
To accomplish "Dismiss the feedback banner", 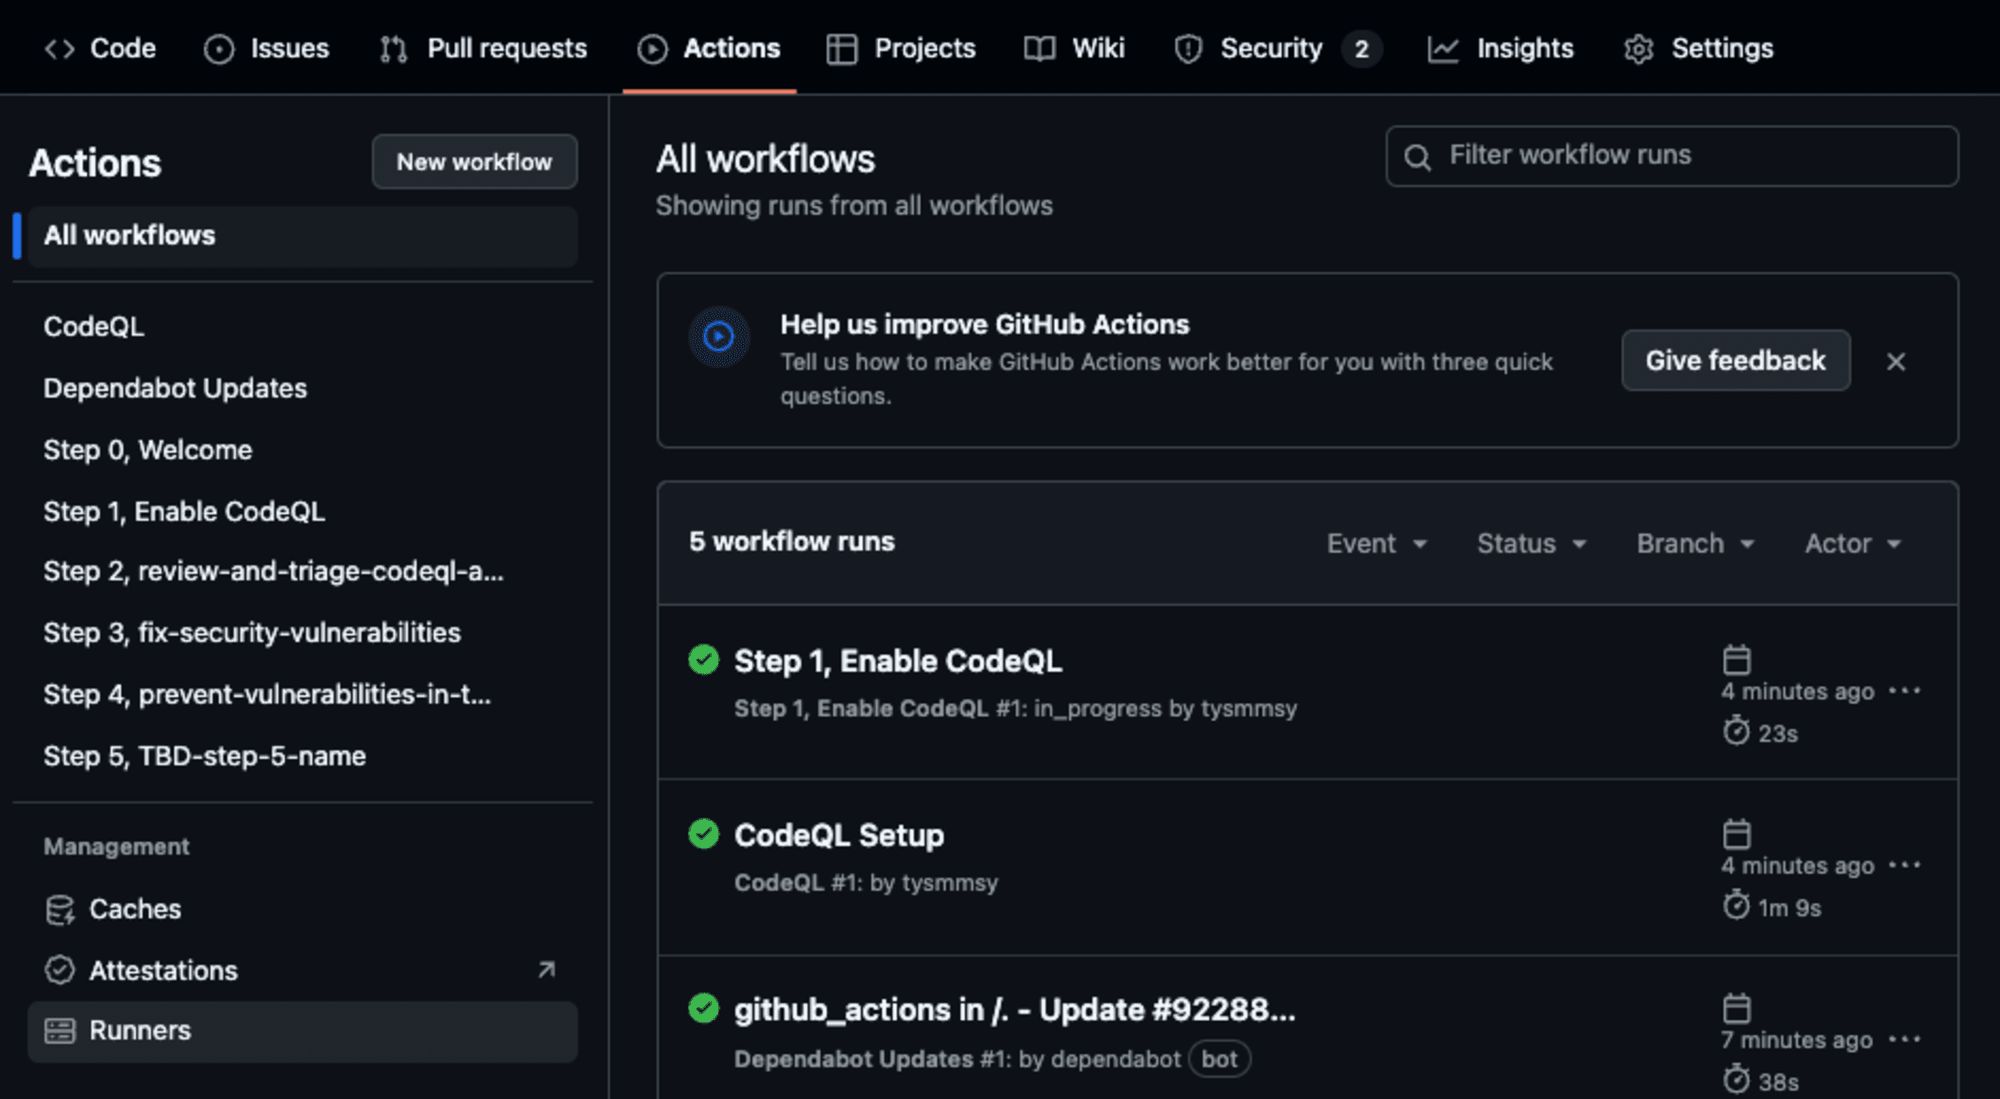I will tap(1896, 361).
